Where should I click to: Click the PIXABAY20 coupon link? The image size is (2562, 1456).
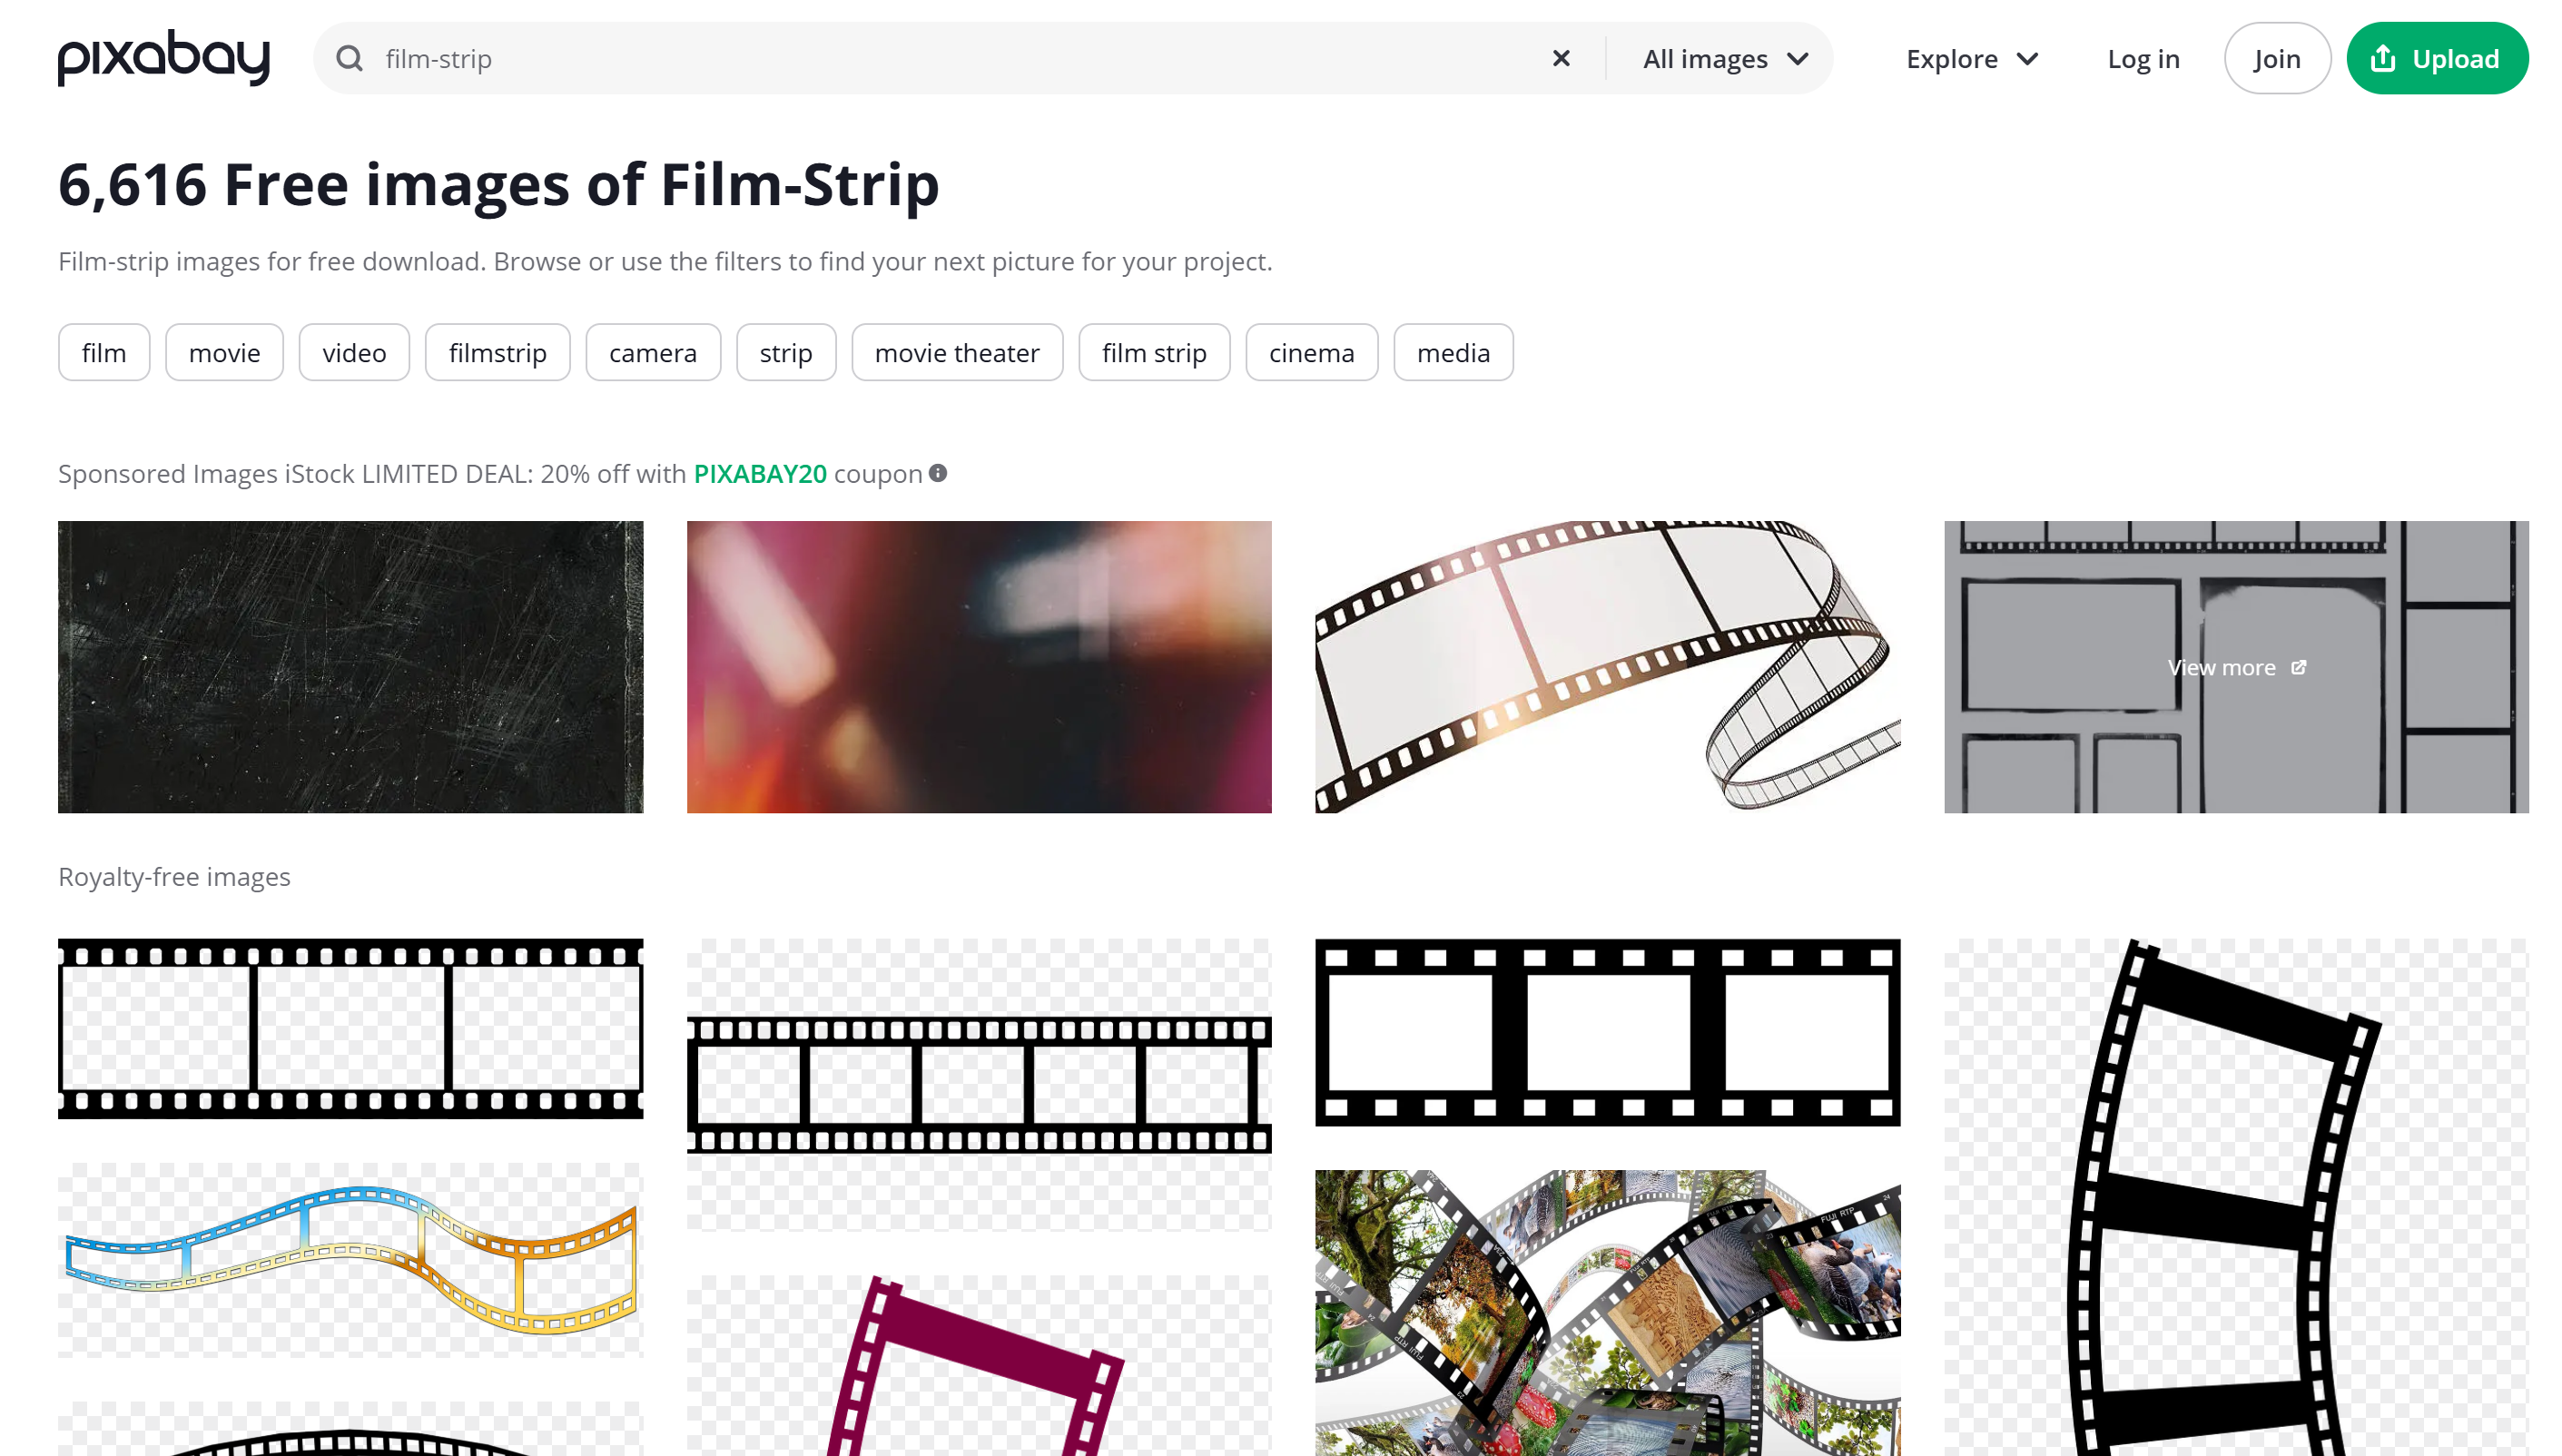pyautogui.click(x=759, y=473)
